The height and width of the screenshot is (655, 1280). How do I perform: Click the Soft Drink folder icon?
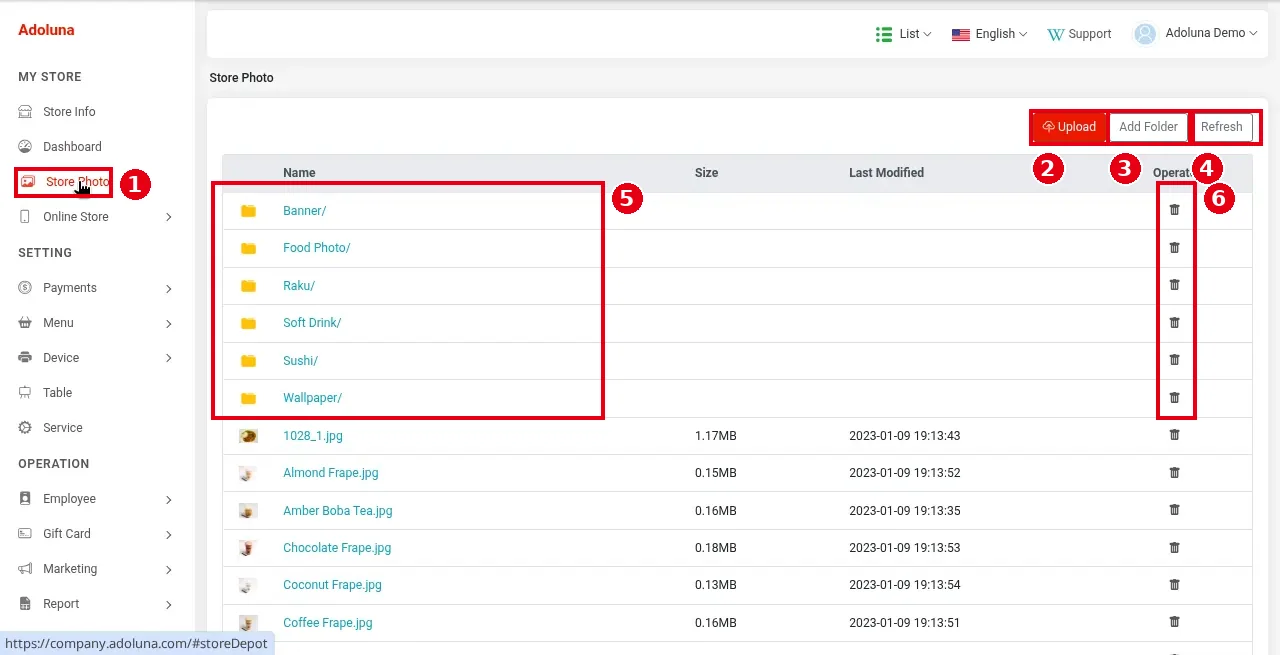248,323
